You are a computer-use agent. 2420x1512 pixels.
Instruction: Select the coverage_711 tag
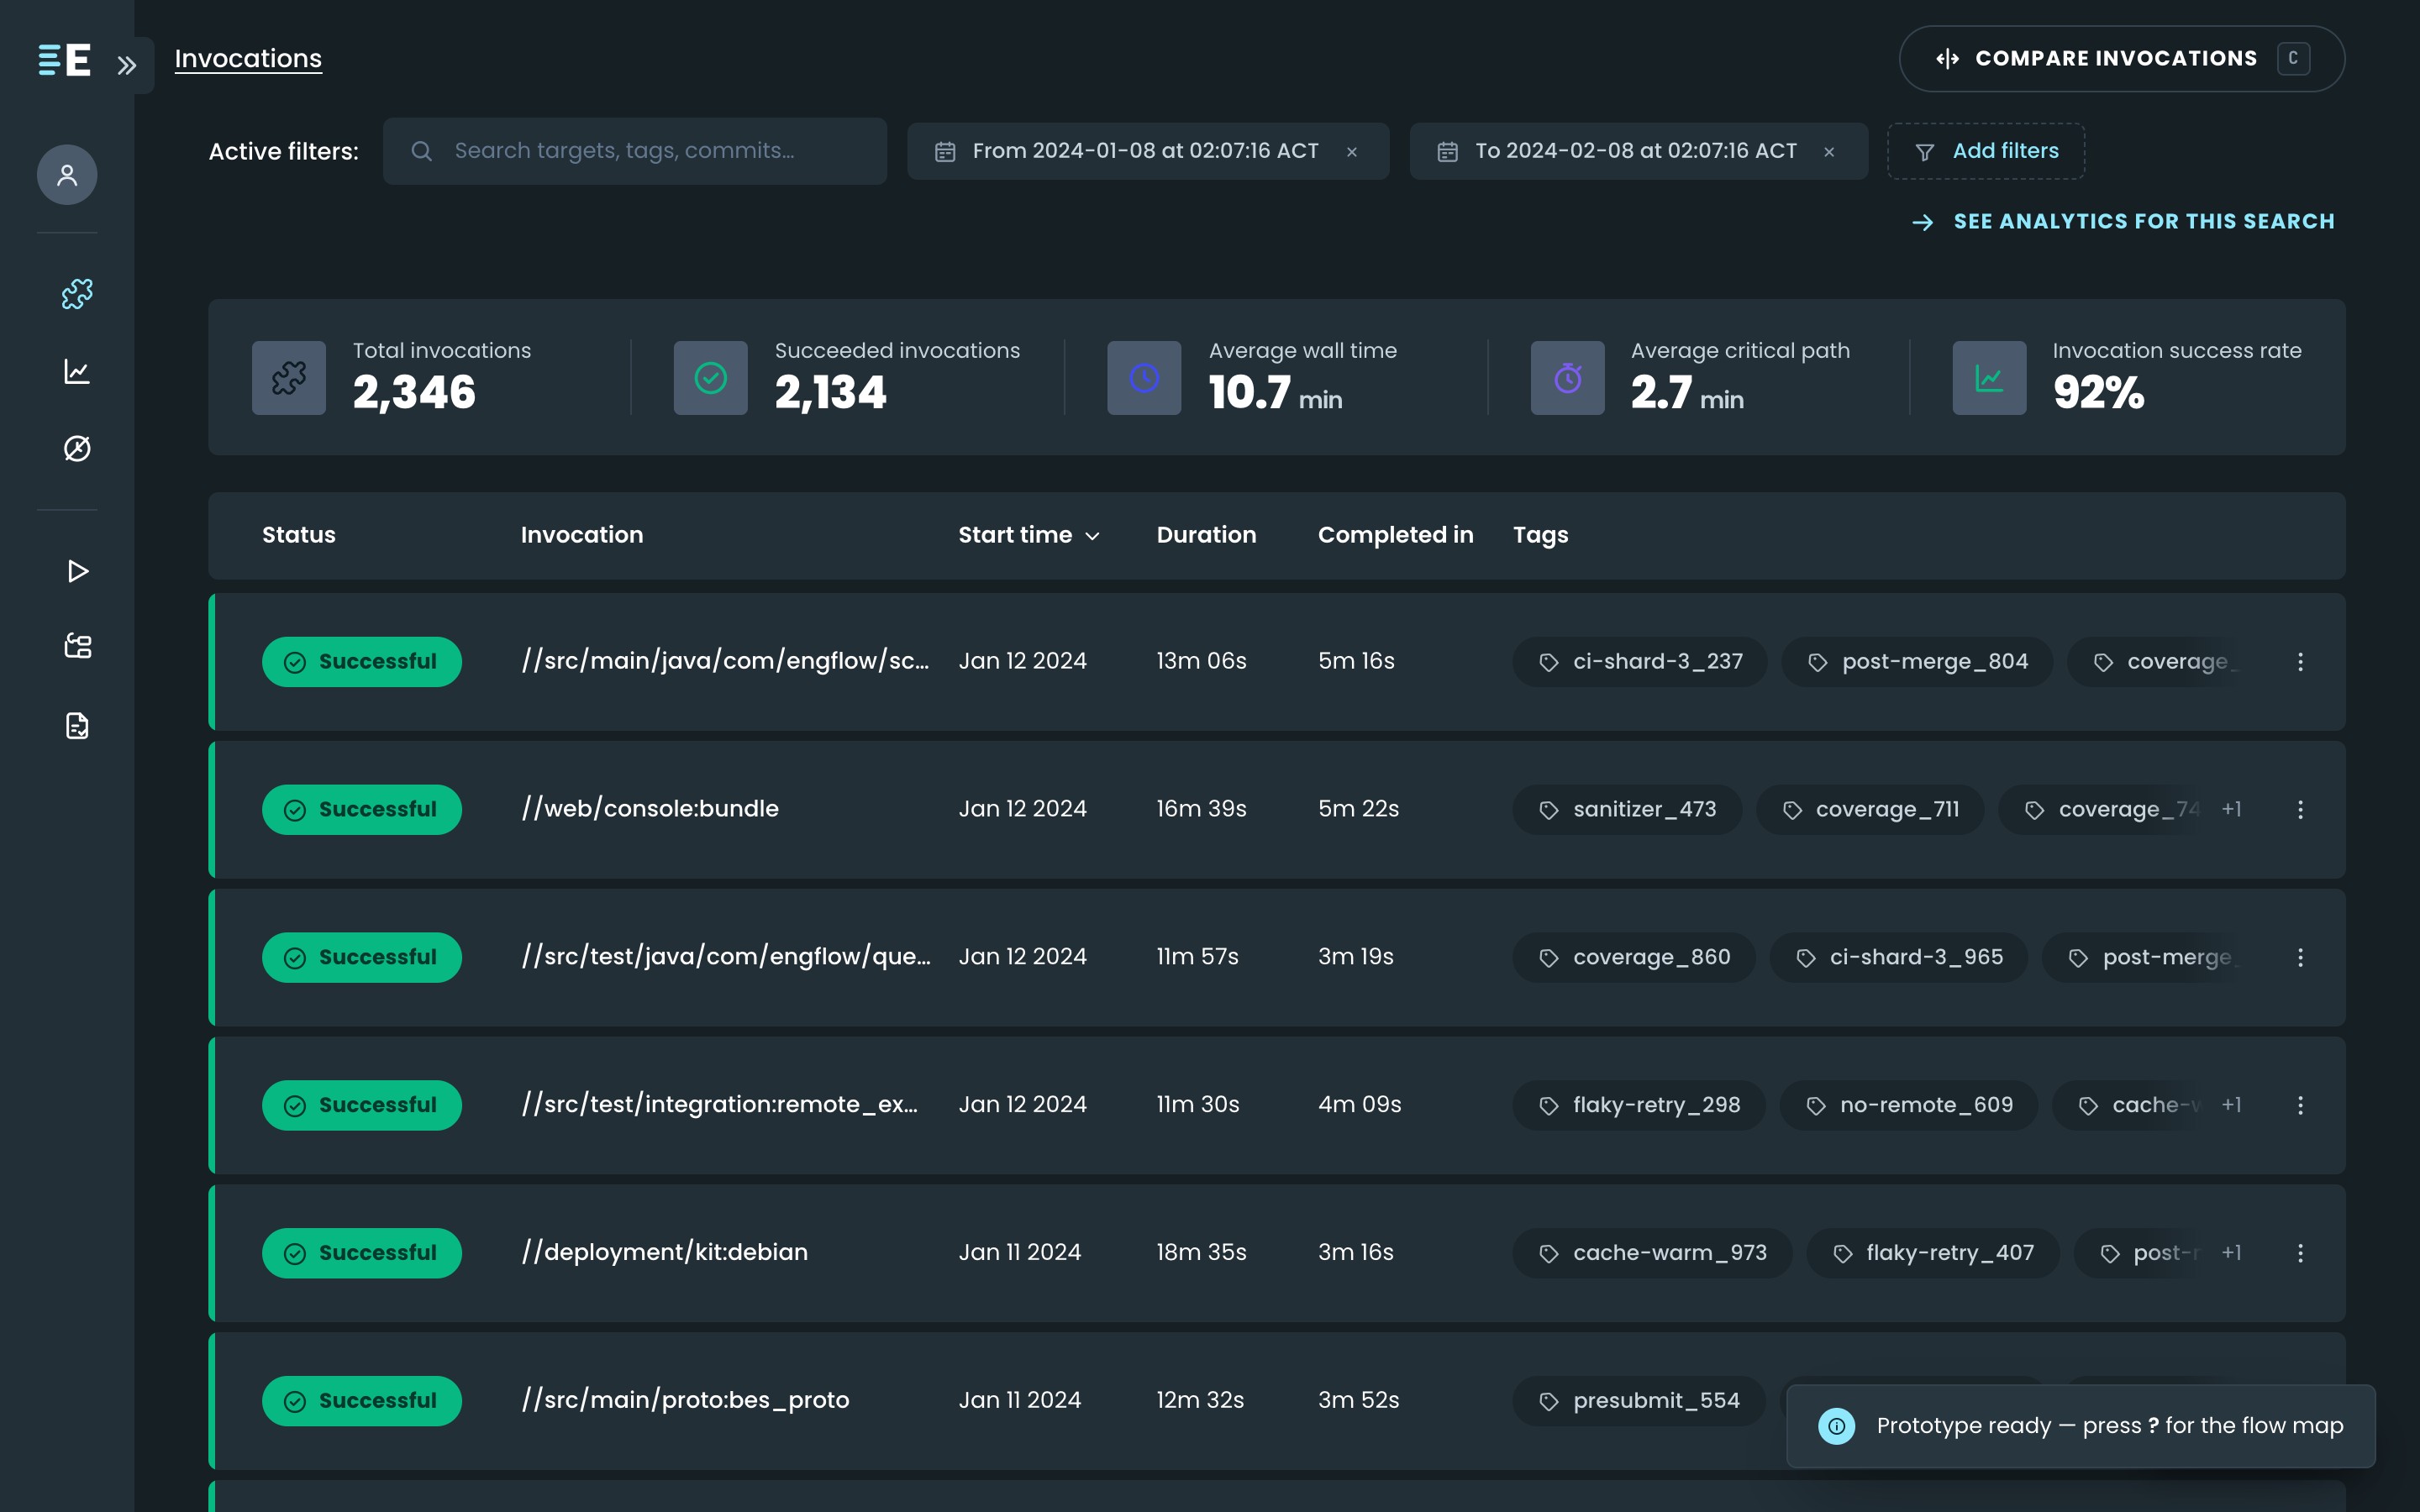coord(1870,810)
